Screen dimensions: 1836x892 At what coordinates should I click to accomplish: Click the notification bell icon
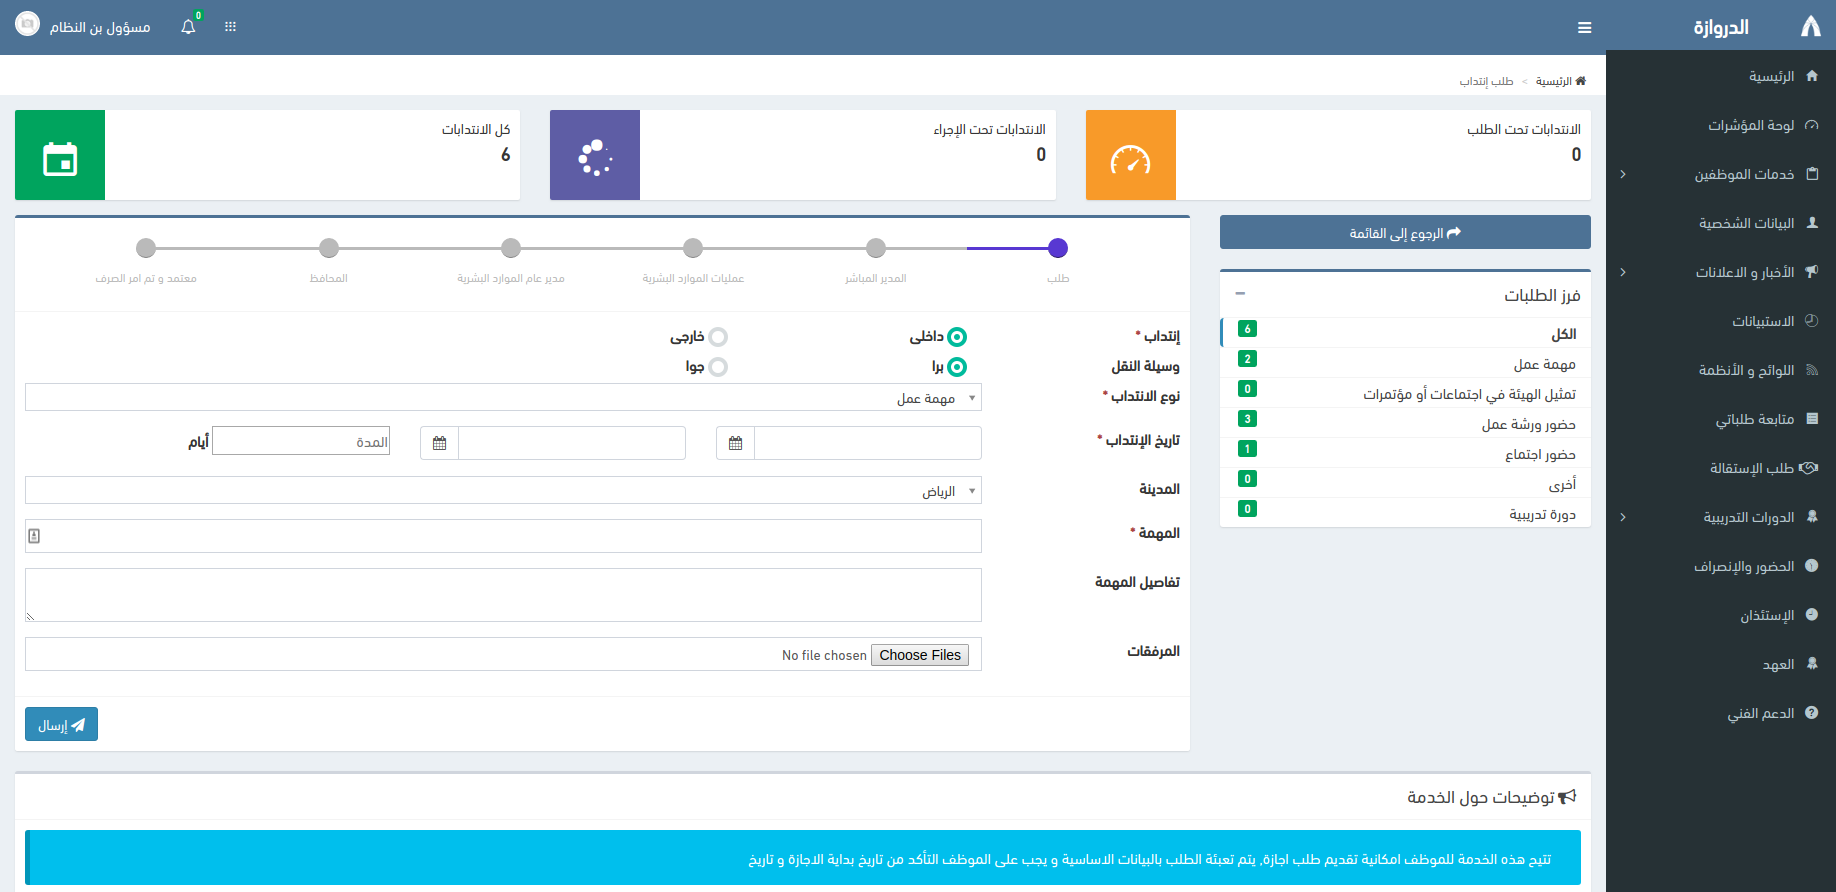pos(188,27)
